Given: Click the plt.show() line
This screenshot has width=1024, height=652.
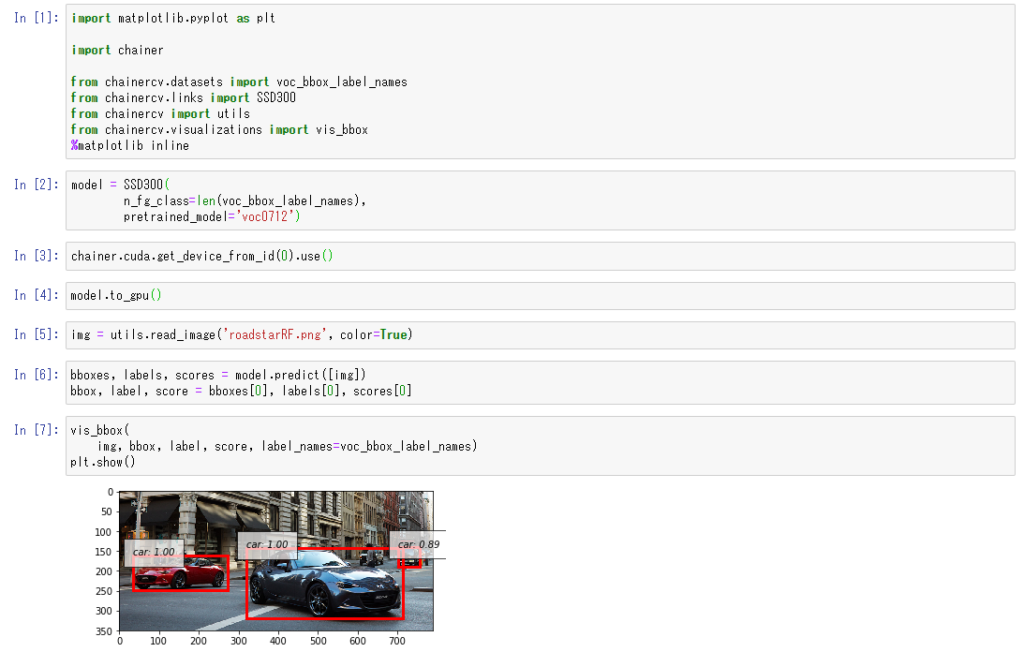Looking at the screenshot, I should tap(102, 462).
